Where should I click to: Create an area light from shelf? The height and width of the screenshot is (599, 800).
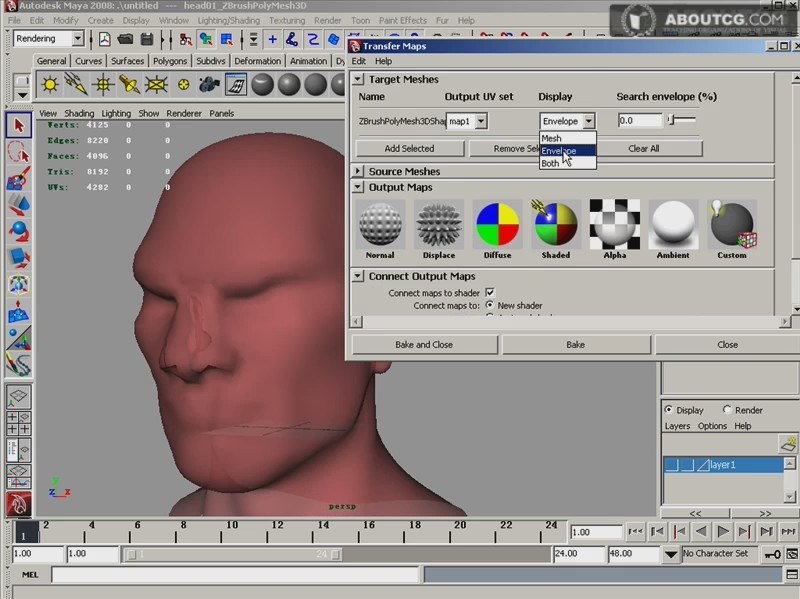click(x=156, y=84)
